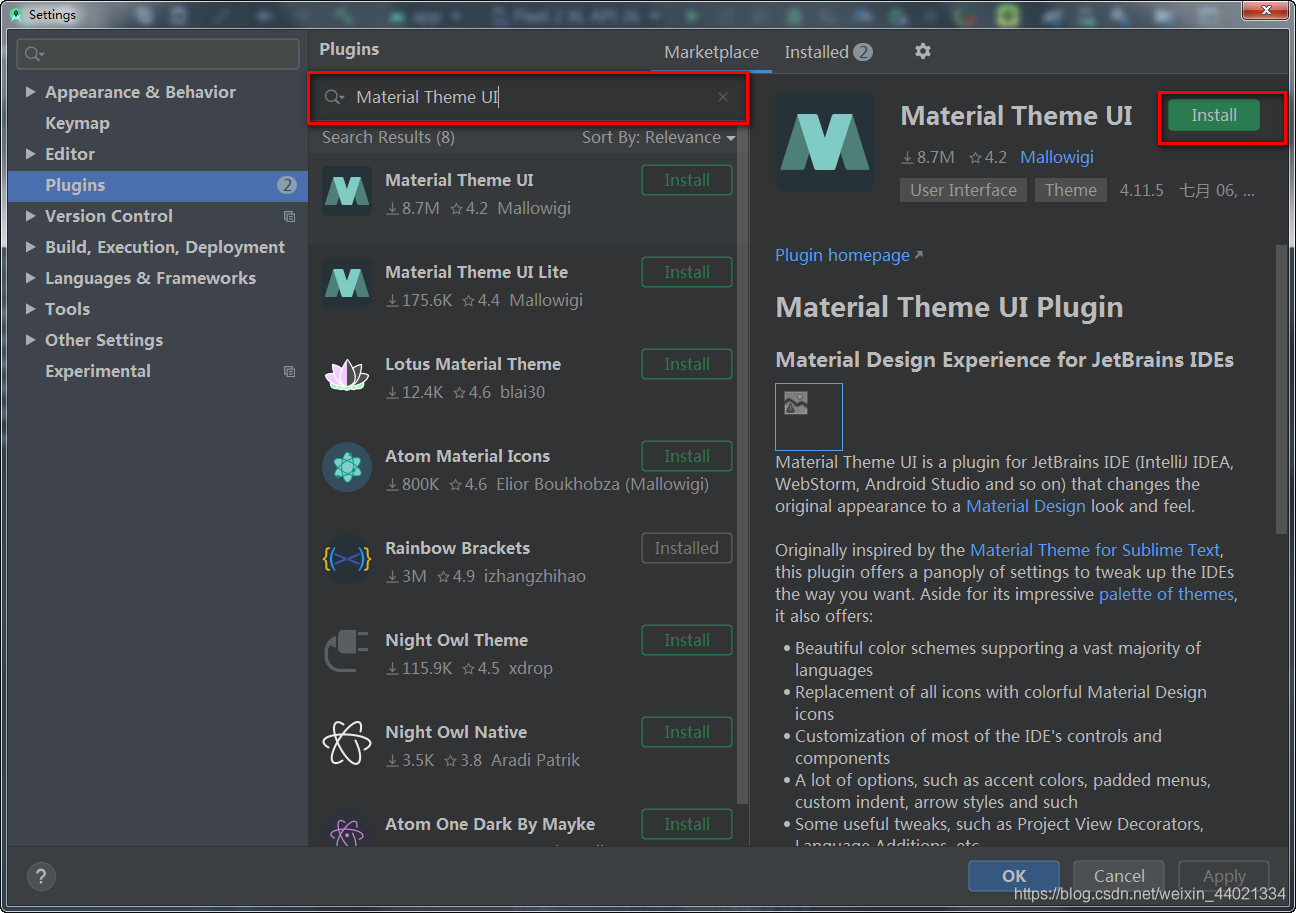This screenshot has width=1296, height=913.
Task: Click the plugin description scrollbar
Action: pyautogui.click(x=1281, y=390)
